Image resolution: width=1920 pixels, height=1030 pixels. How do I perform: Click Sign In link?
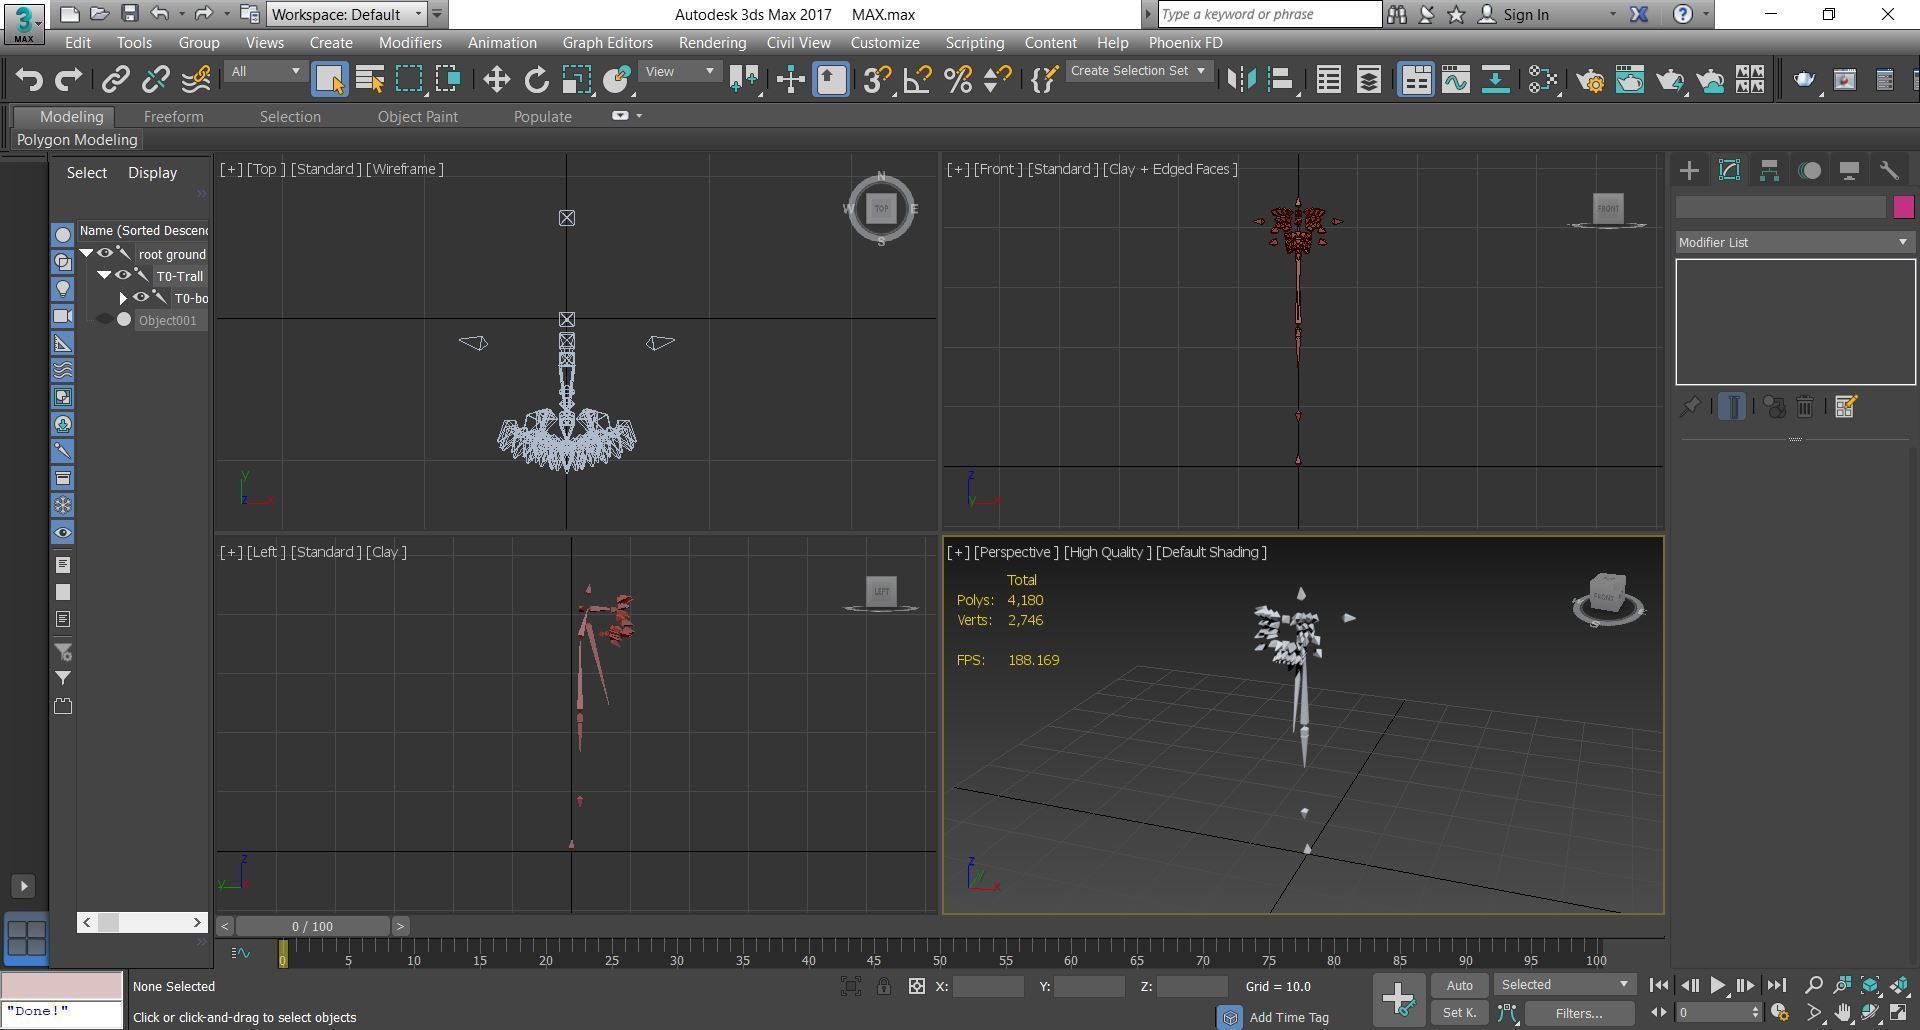point(1525,14)
